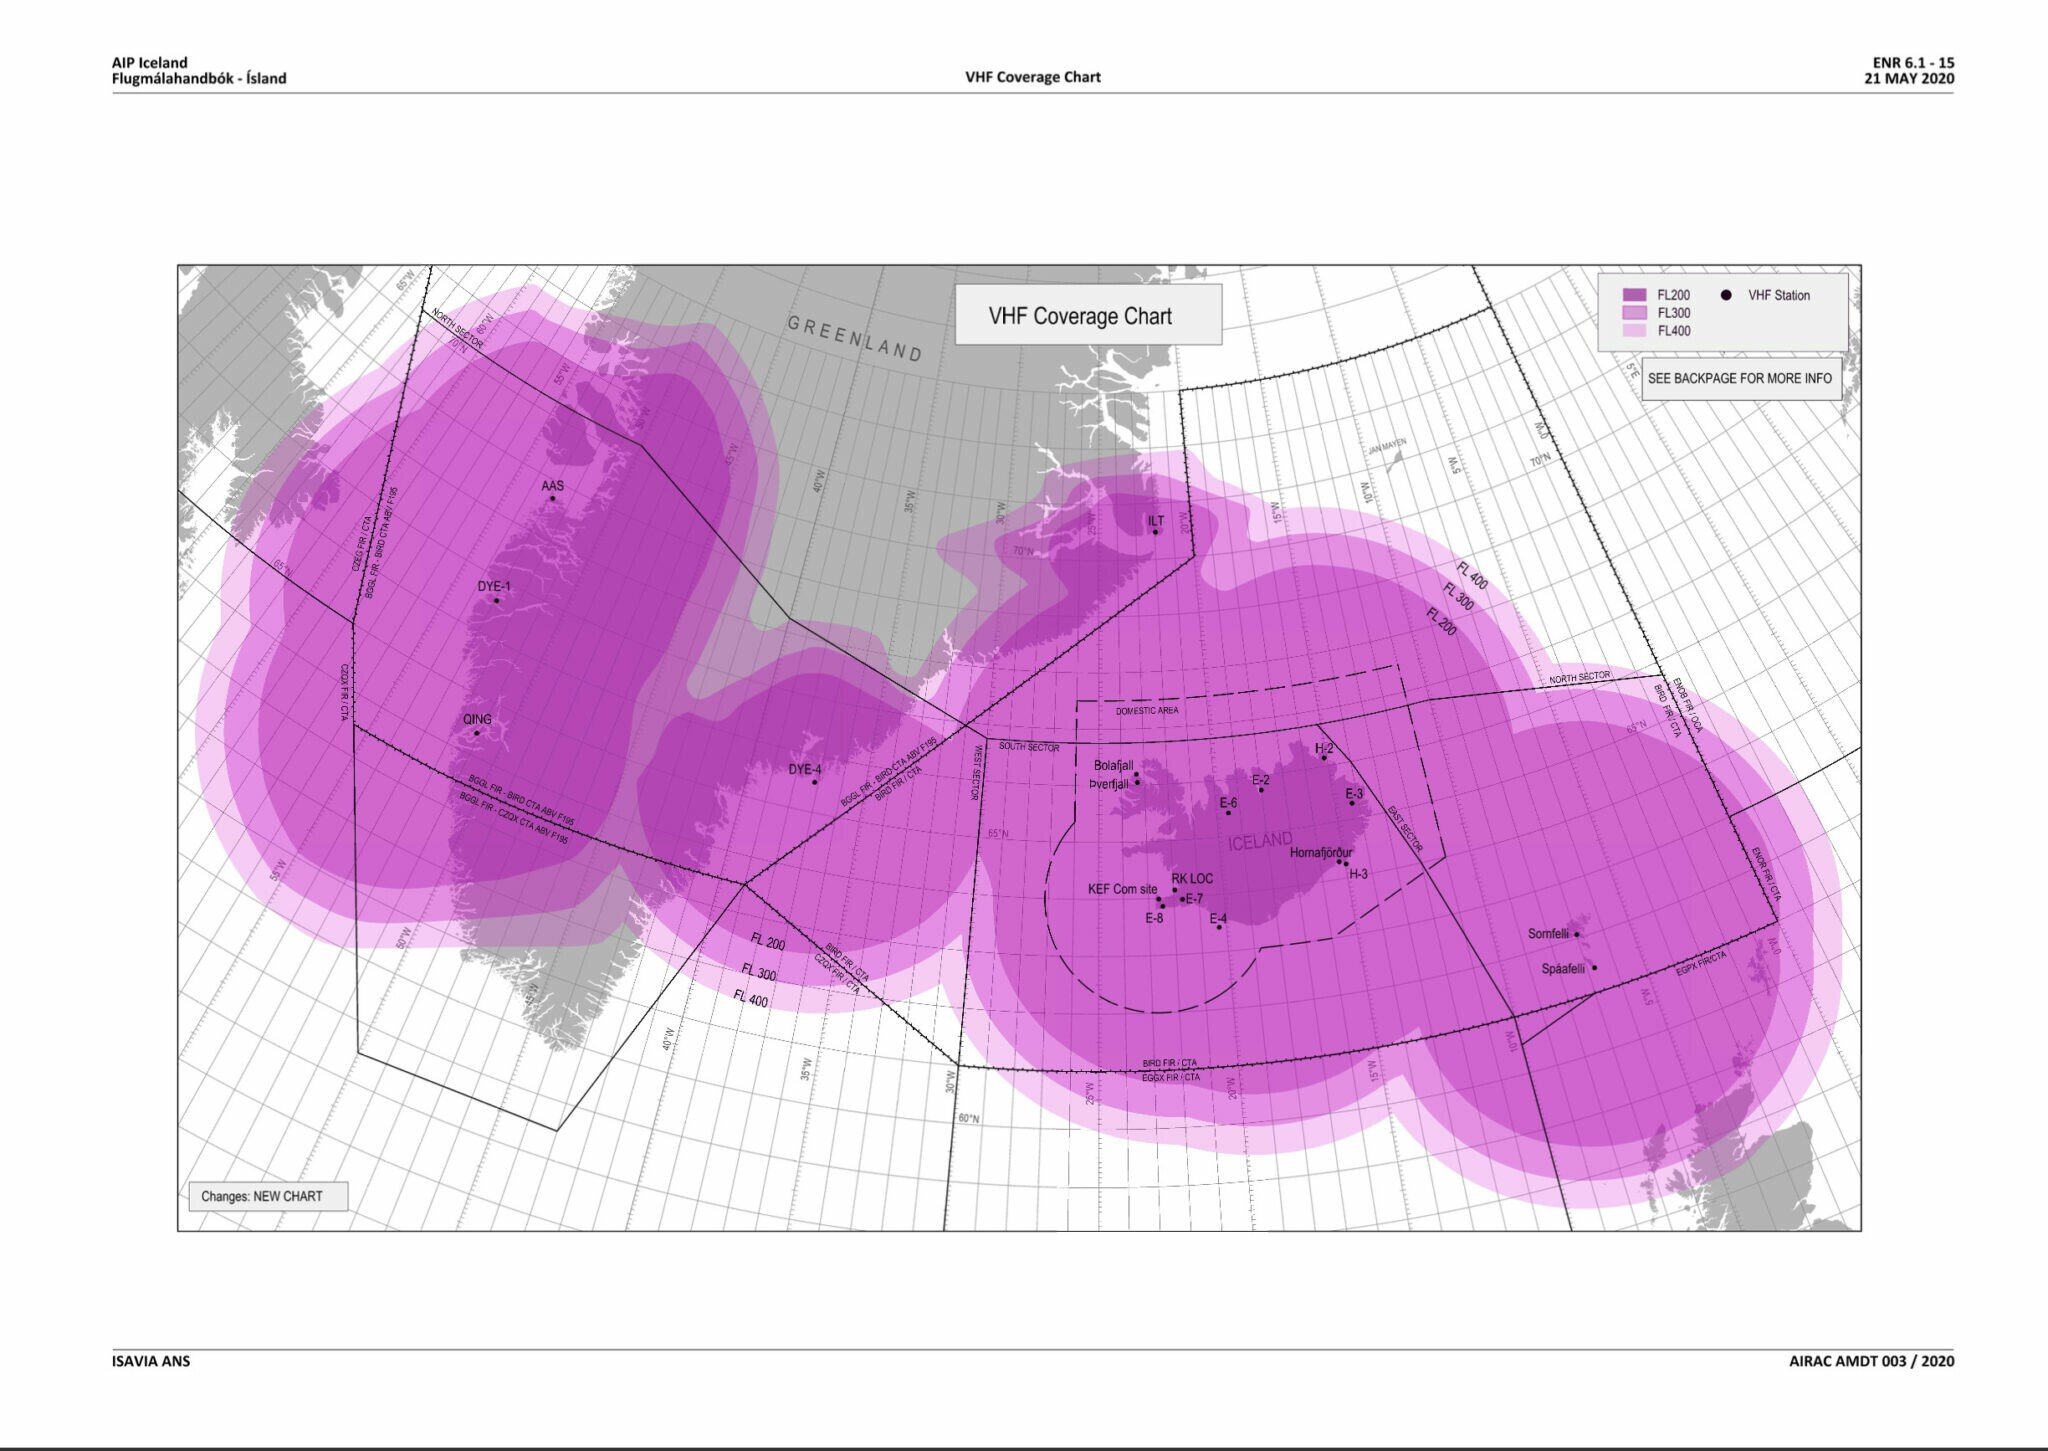Click the 'Flugmálahandbók - Ísland' header text

coord(199,78)
